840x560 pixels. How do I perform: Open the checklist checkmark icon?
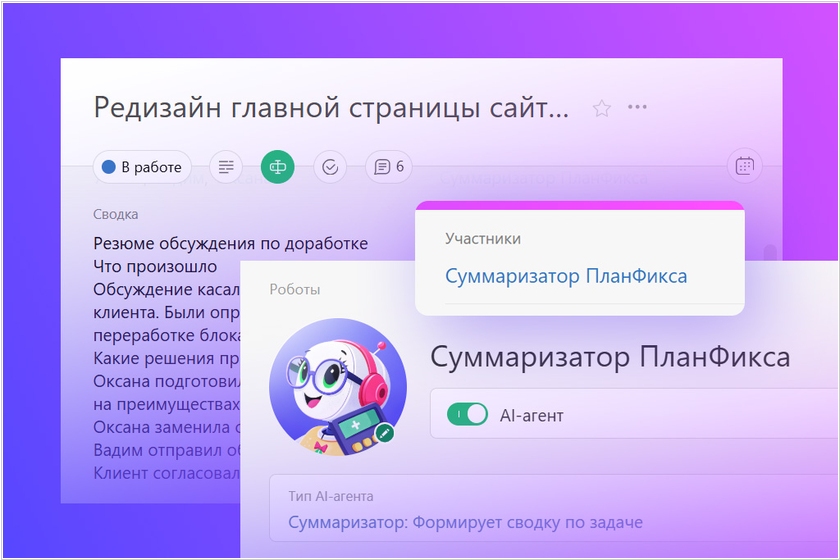tap(330, 167)
